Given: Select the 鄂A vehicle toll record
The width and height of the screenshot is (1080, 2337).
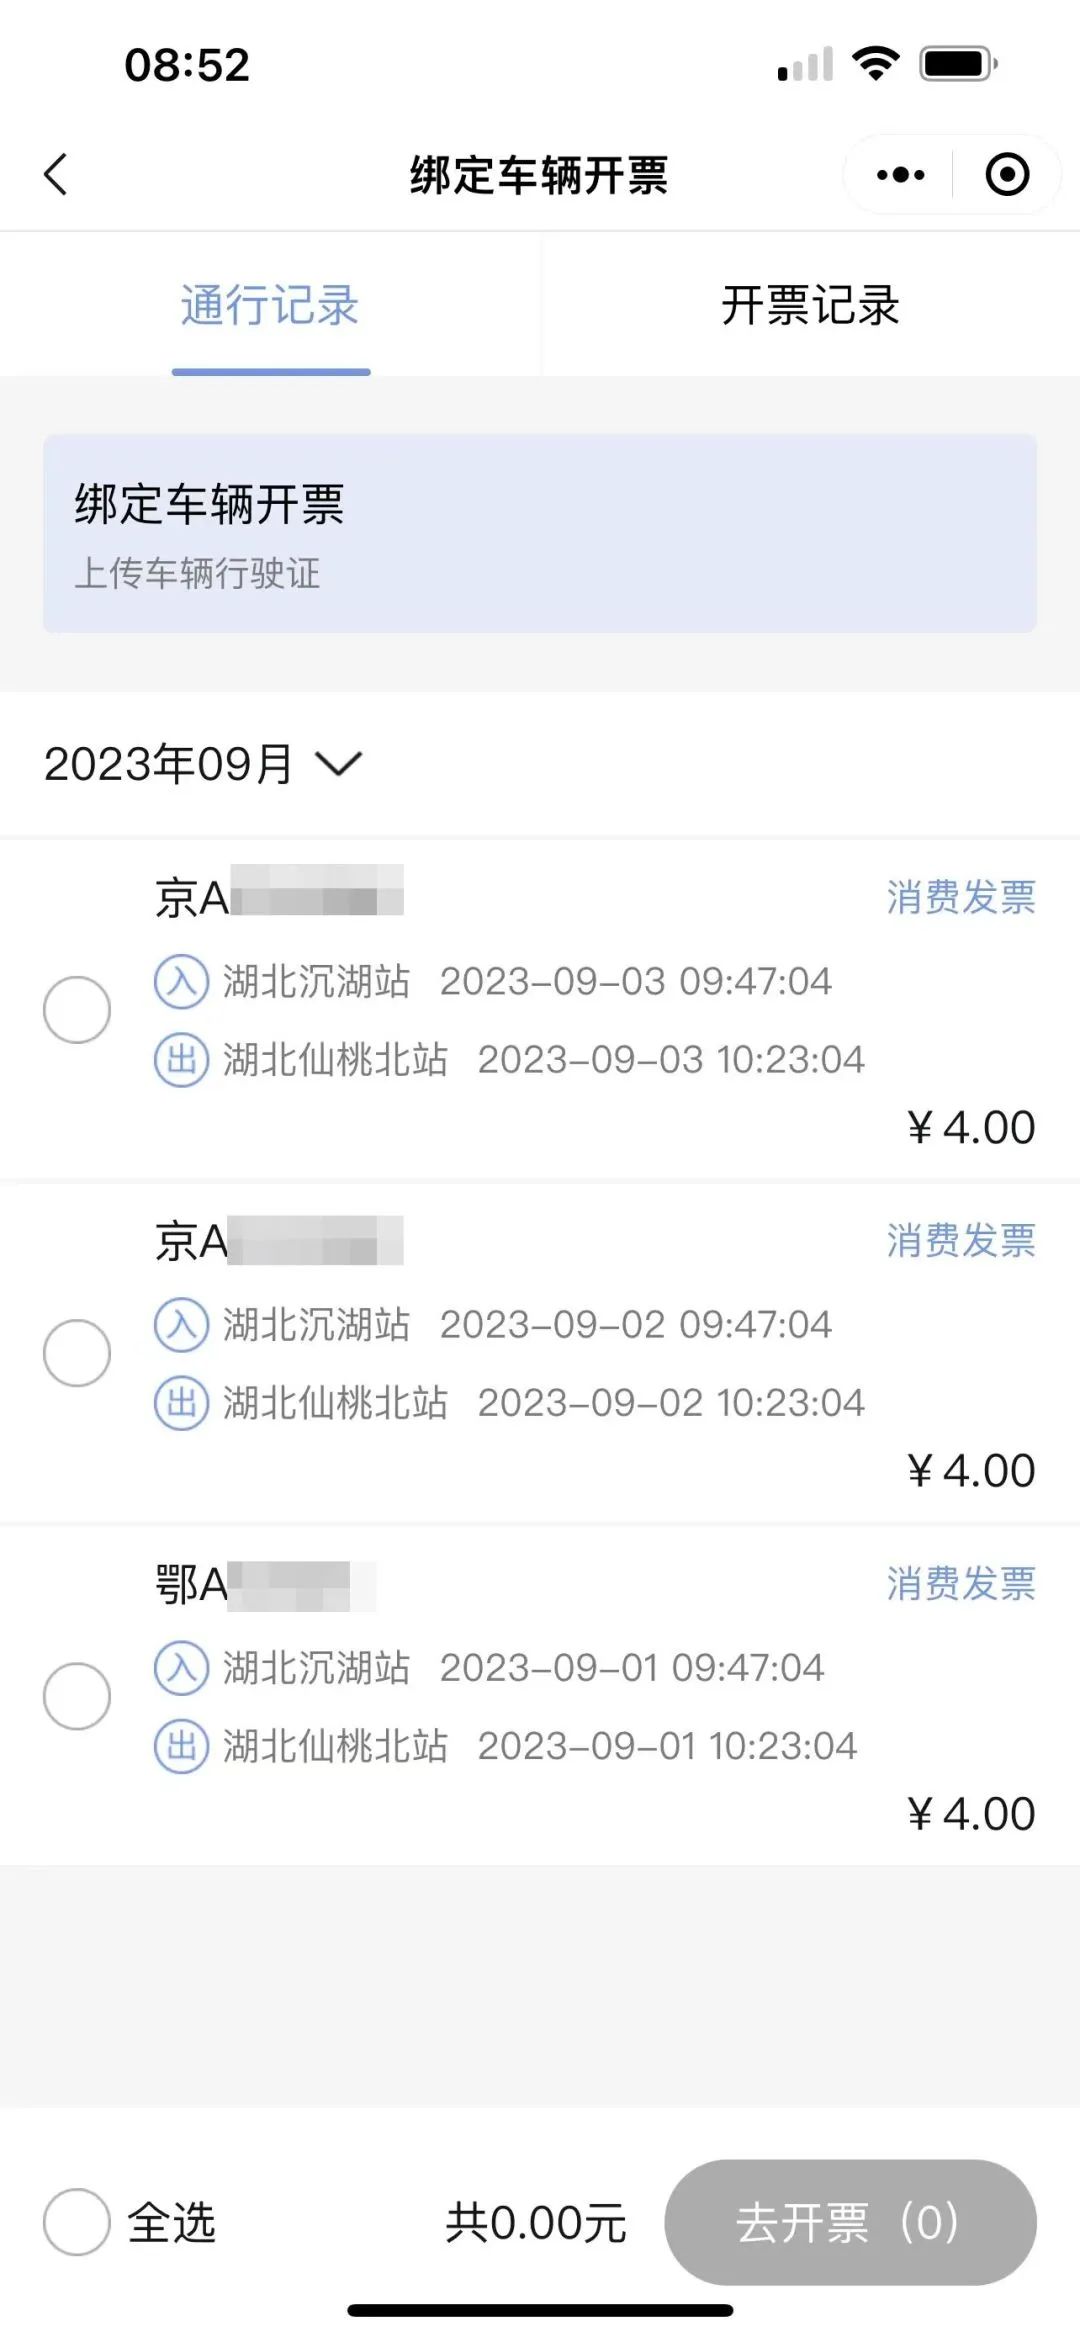Looking at the screenshot, I should [x=77, y=1696].
